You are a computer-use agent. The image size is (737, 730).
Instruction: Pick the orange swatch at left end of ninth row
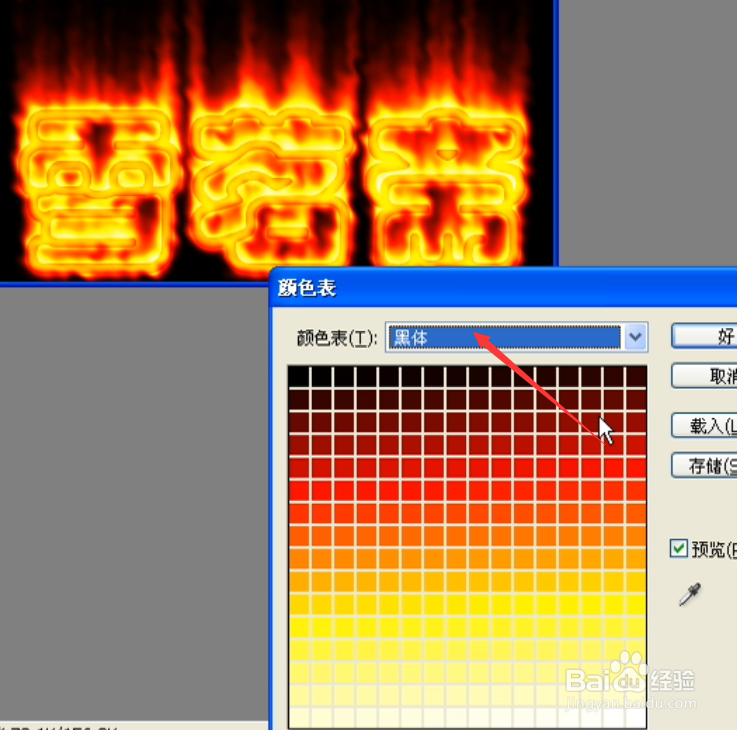tap(298, 559)
